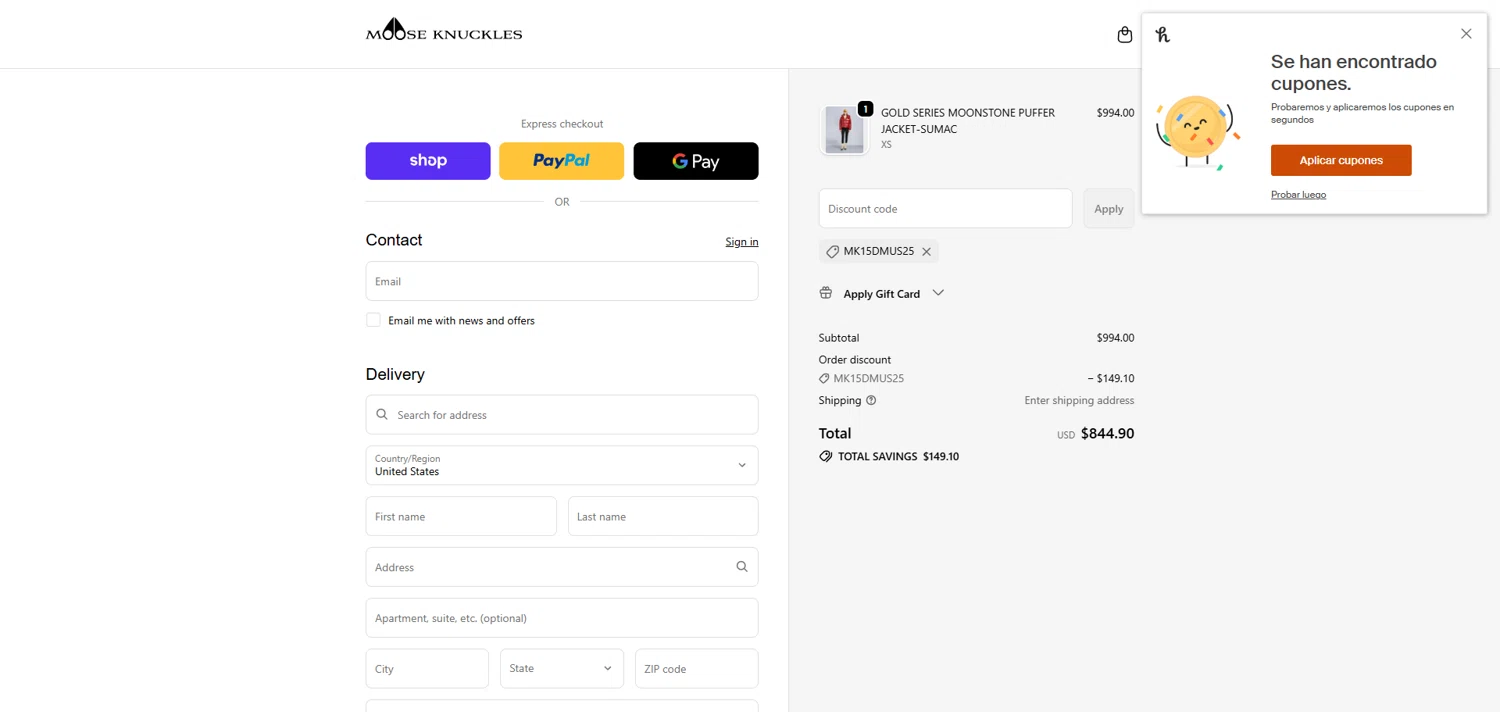Pay with Shop Pay express checkout
Image resolution: width=1500 pixels, height=712 pixels.
tap(428, 161)
